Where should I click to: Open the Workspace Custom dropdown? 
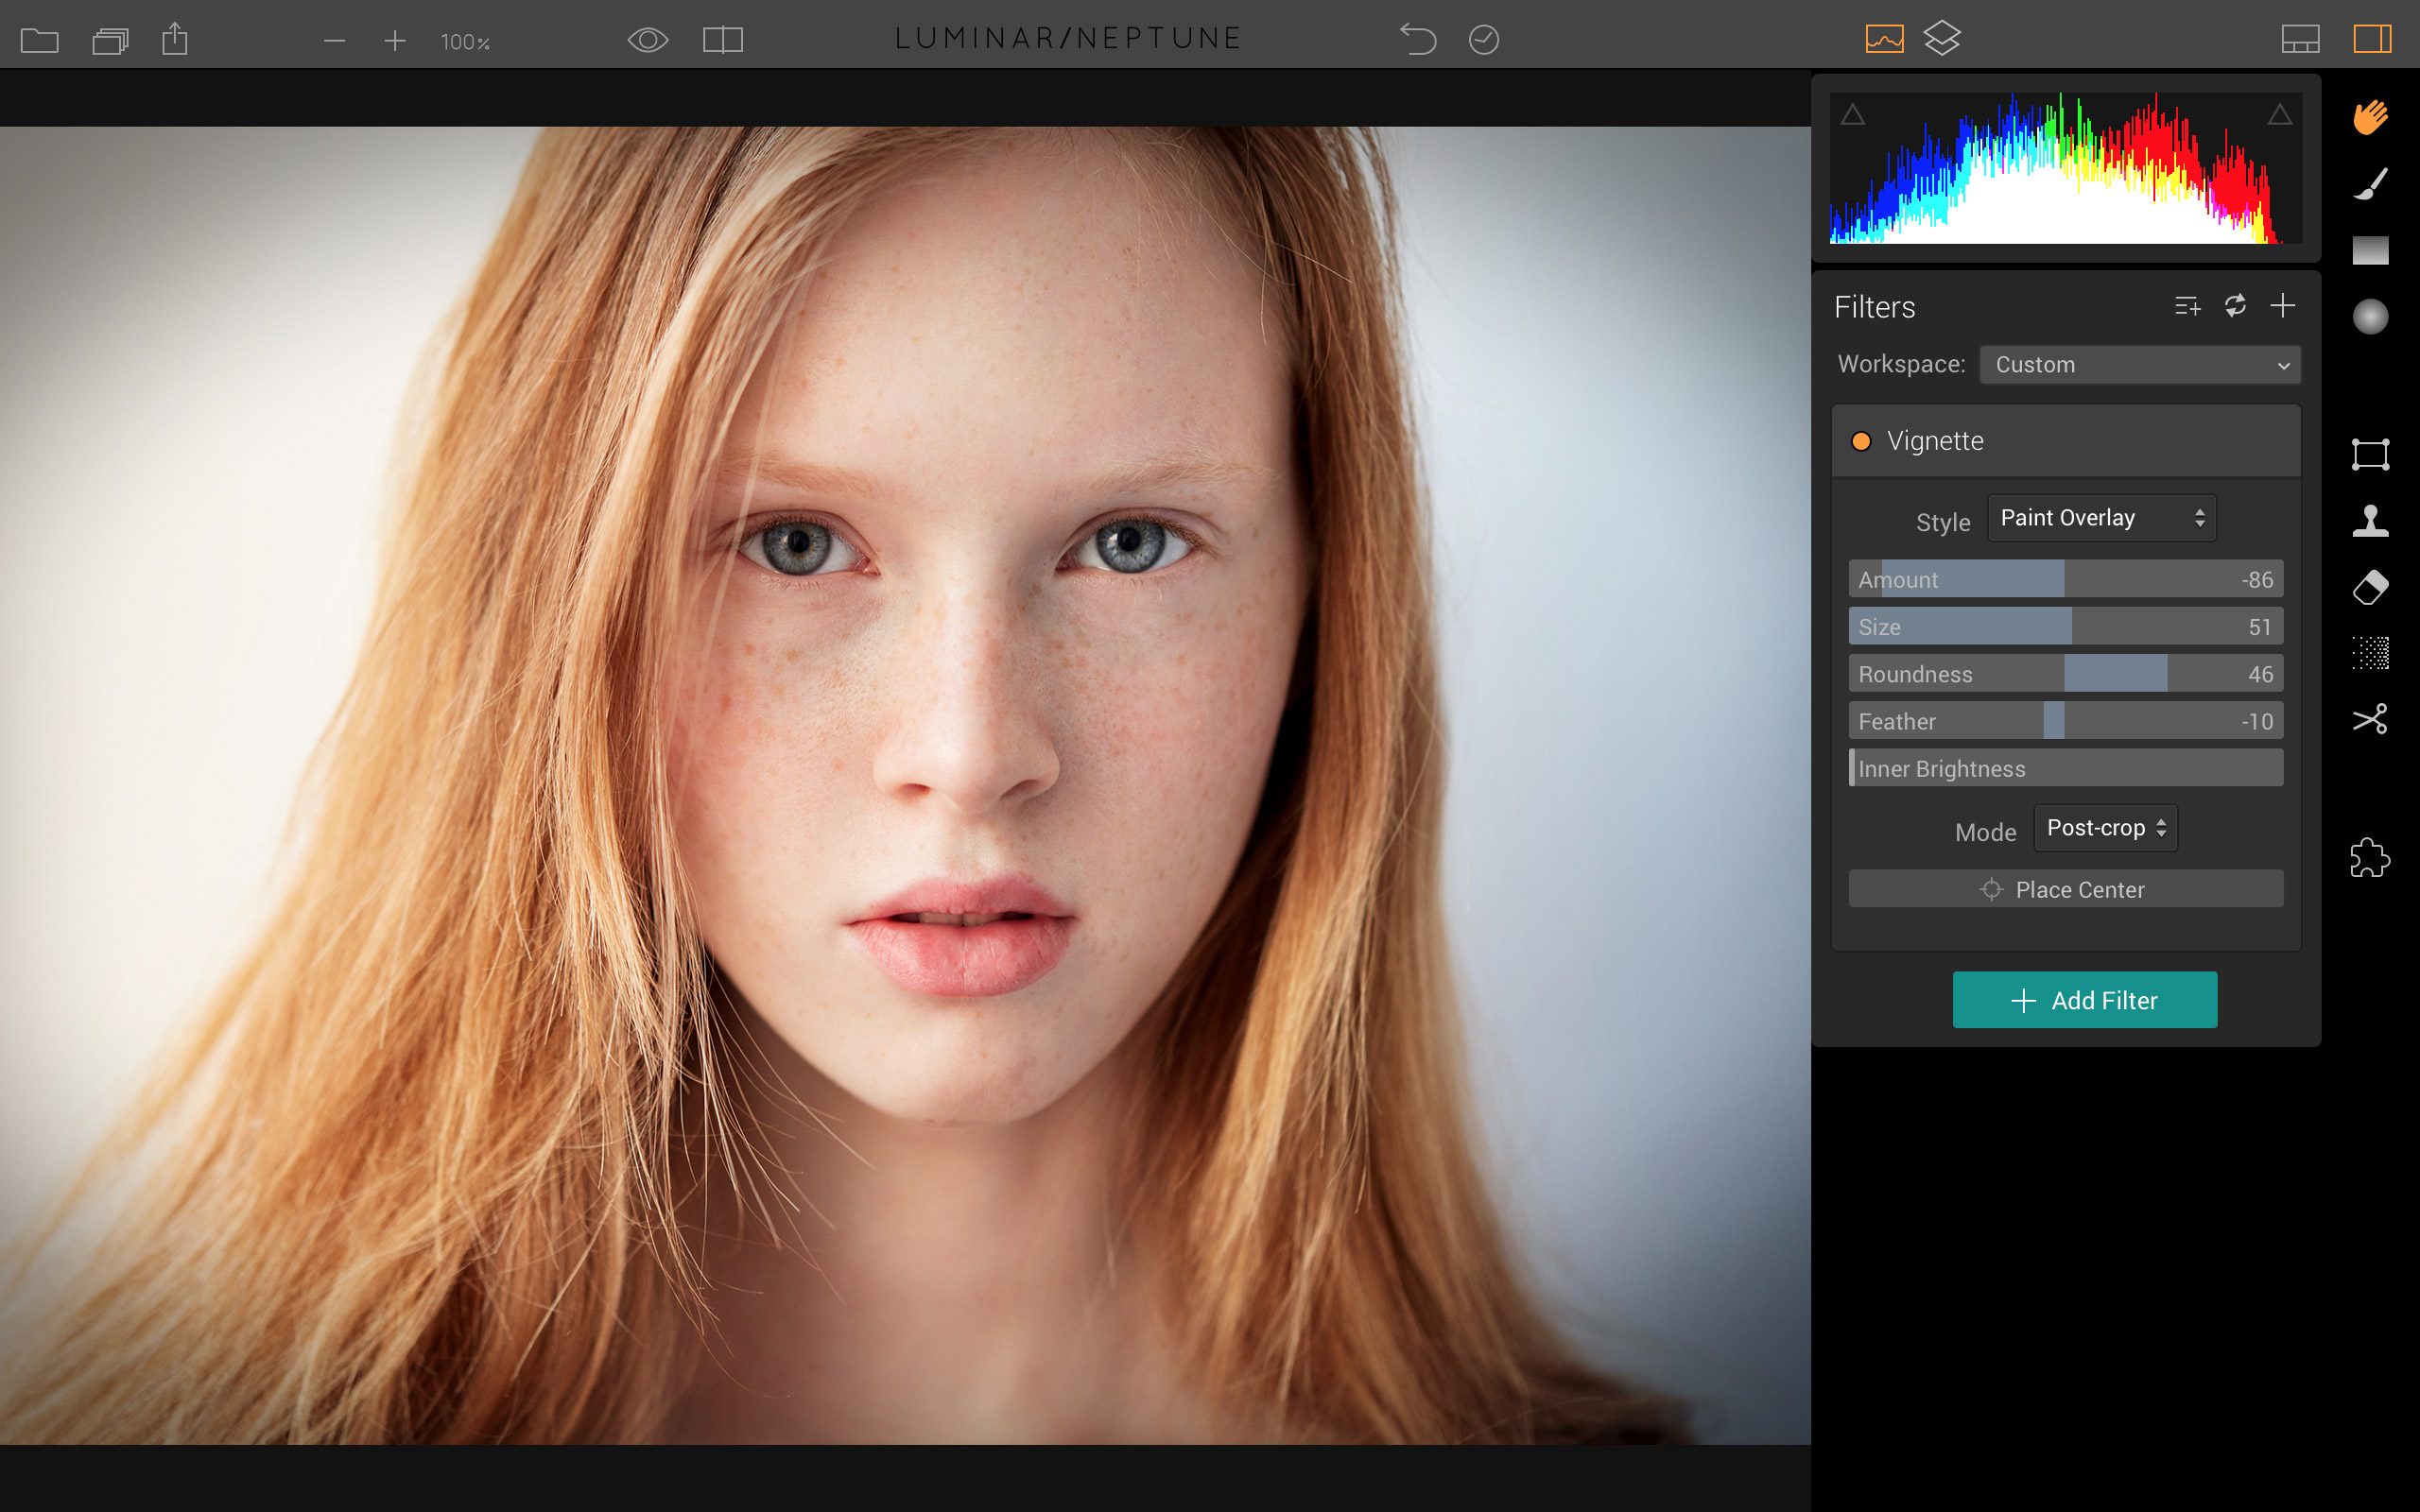click(2139, 365)
